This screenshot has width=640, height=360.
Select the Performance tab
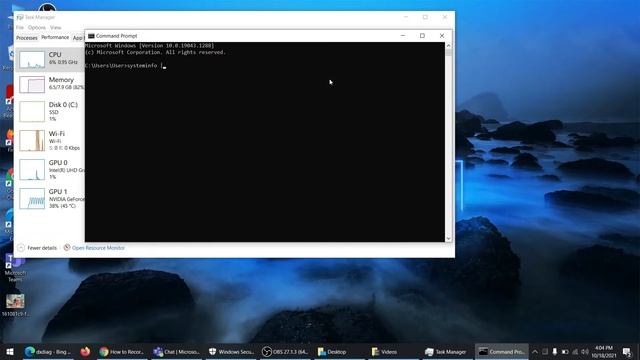[55, 38]
